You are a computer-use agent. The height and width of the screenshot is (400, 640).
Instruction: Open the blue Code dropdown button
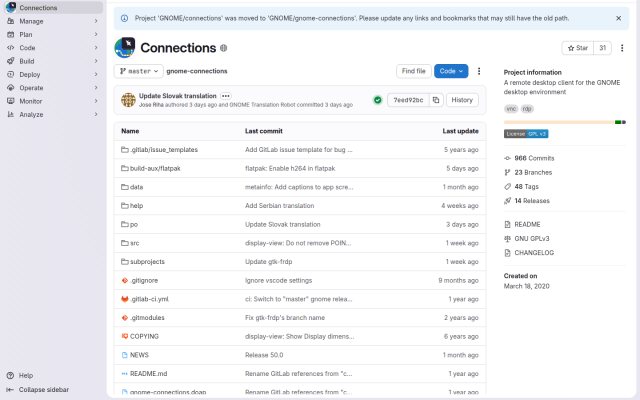tap(451, 71)
